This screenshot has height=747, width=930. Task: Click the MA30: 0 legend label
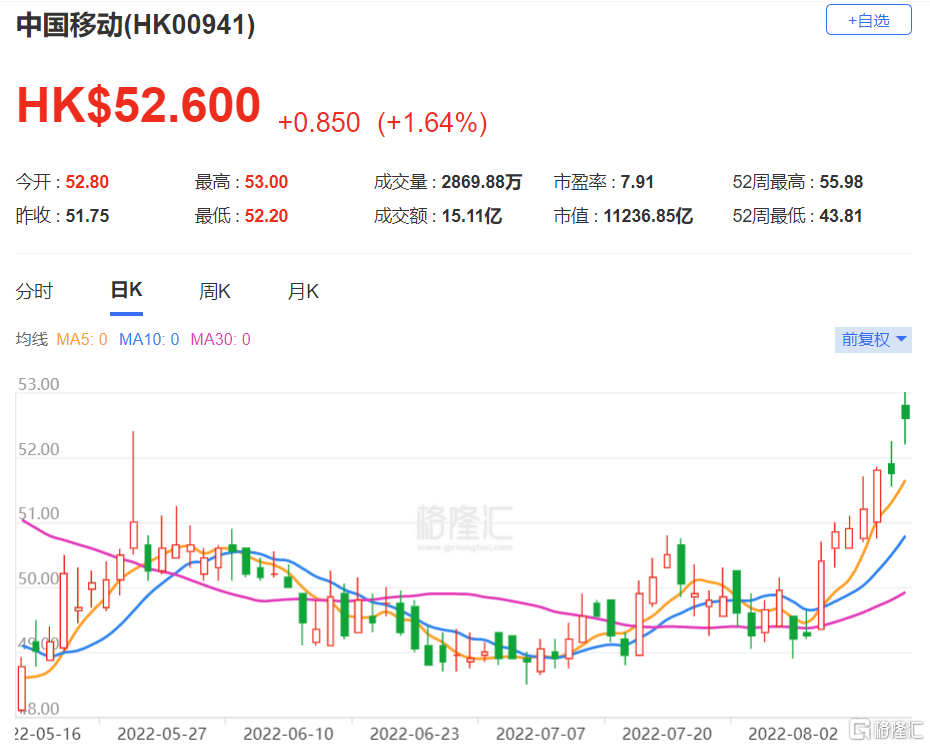coord(221,339)
